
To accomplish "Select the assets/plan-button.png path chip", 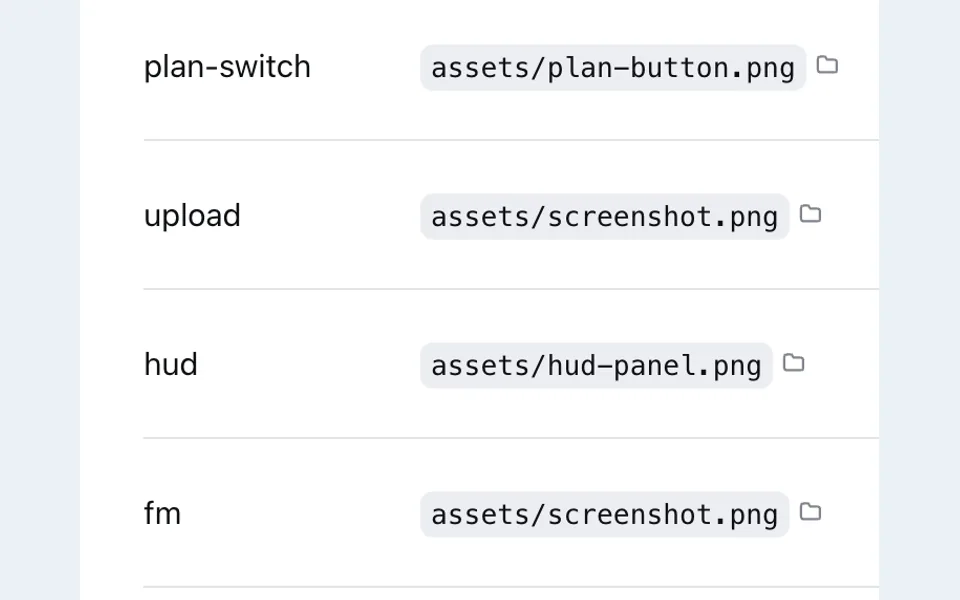I will [613, 67].
